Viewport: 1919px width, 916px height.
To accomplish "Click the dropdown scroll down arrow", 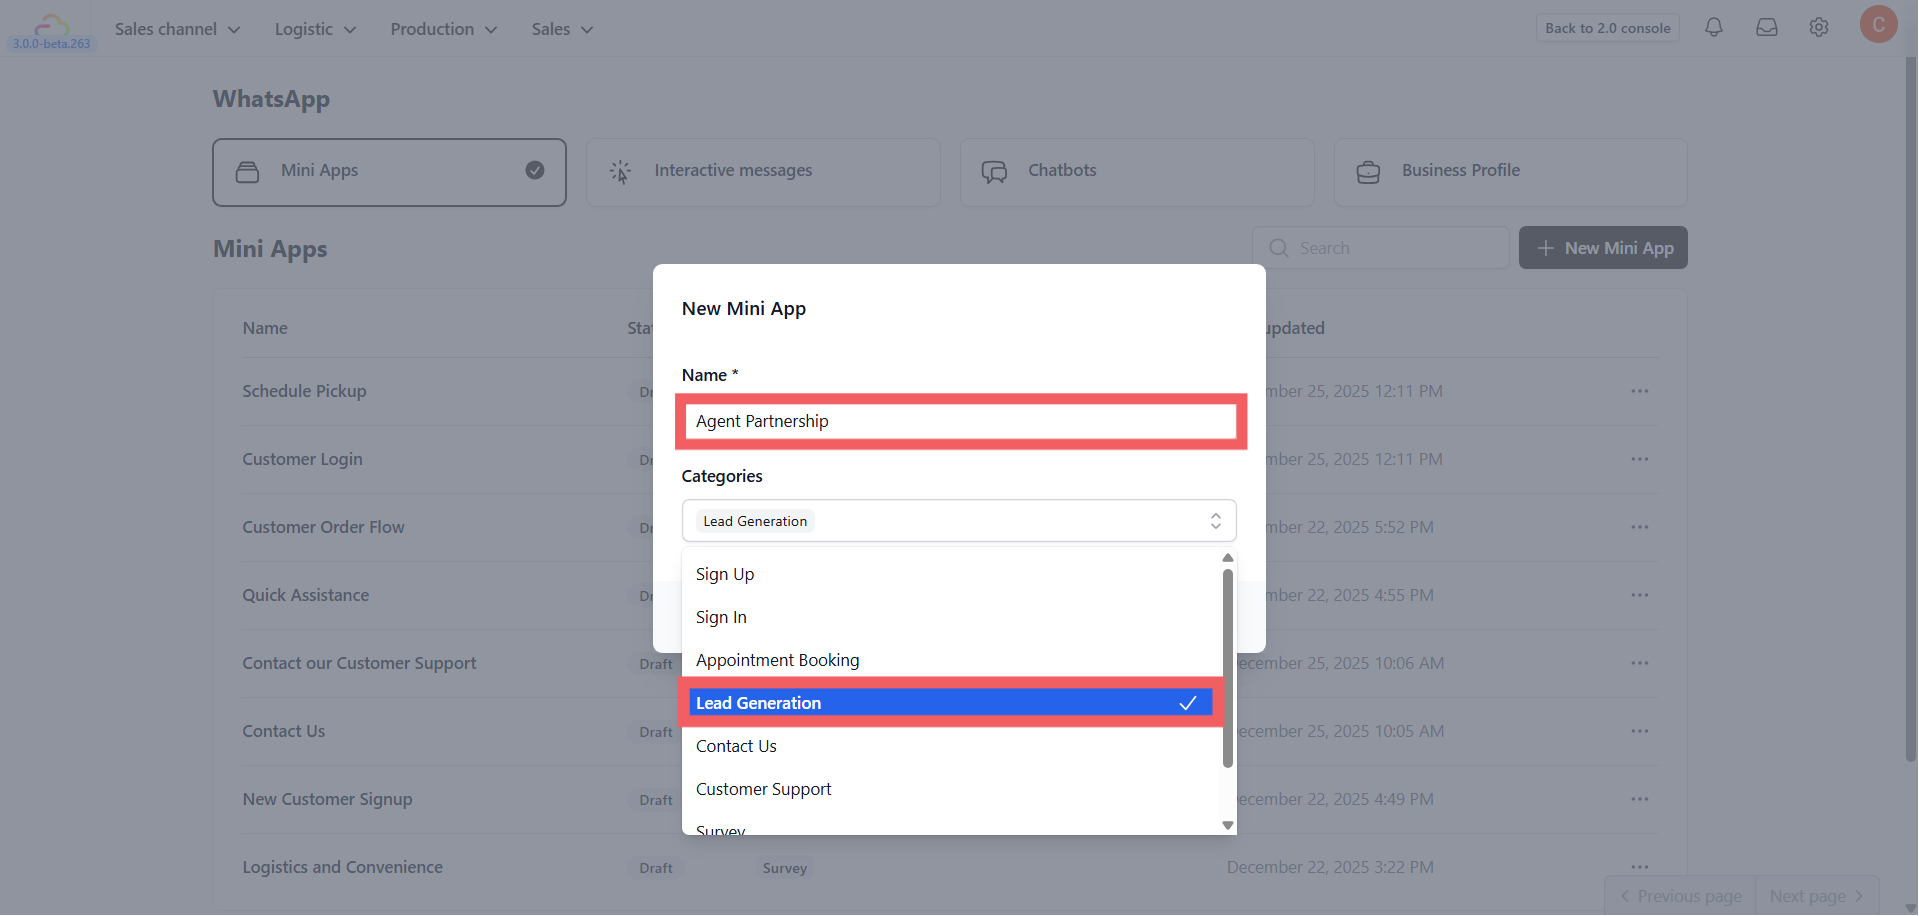I will click(1227, 825).
